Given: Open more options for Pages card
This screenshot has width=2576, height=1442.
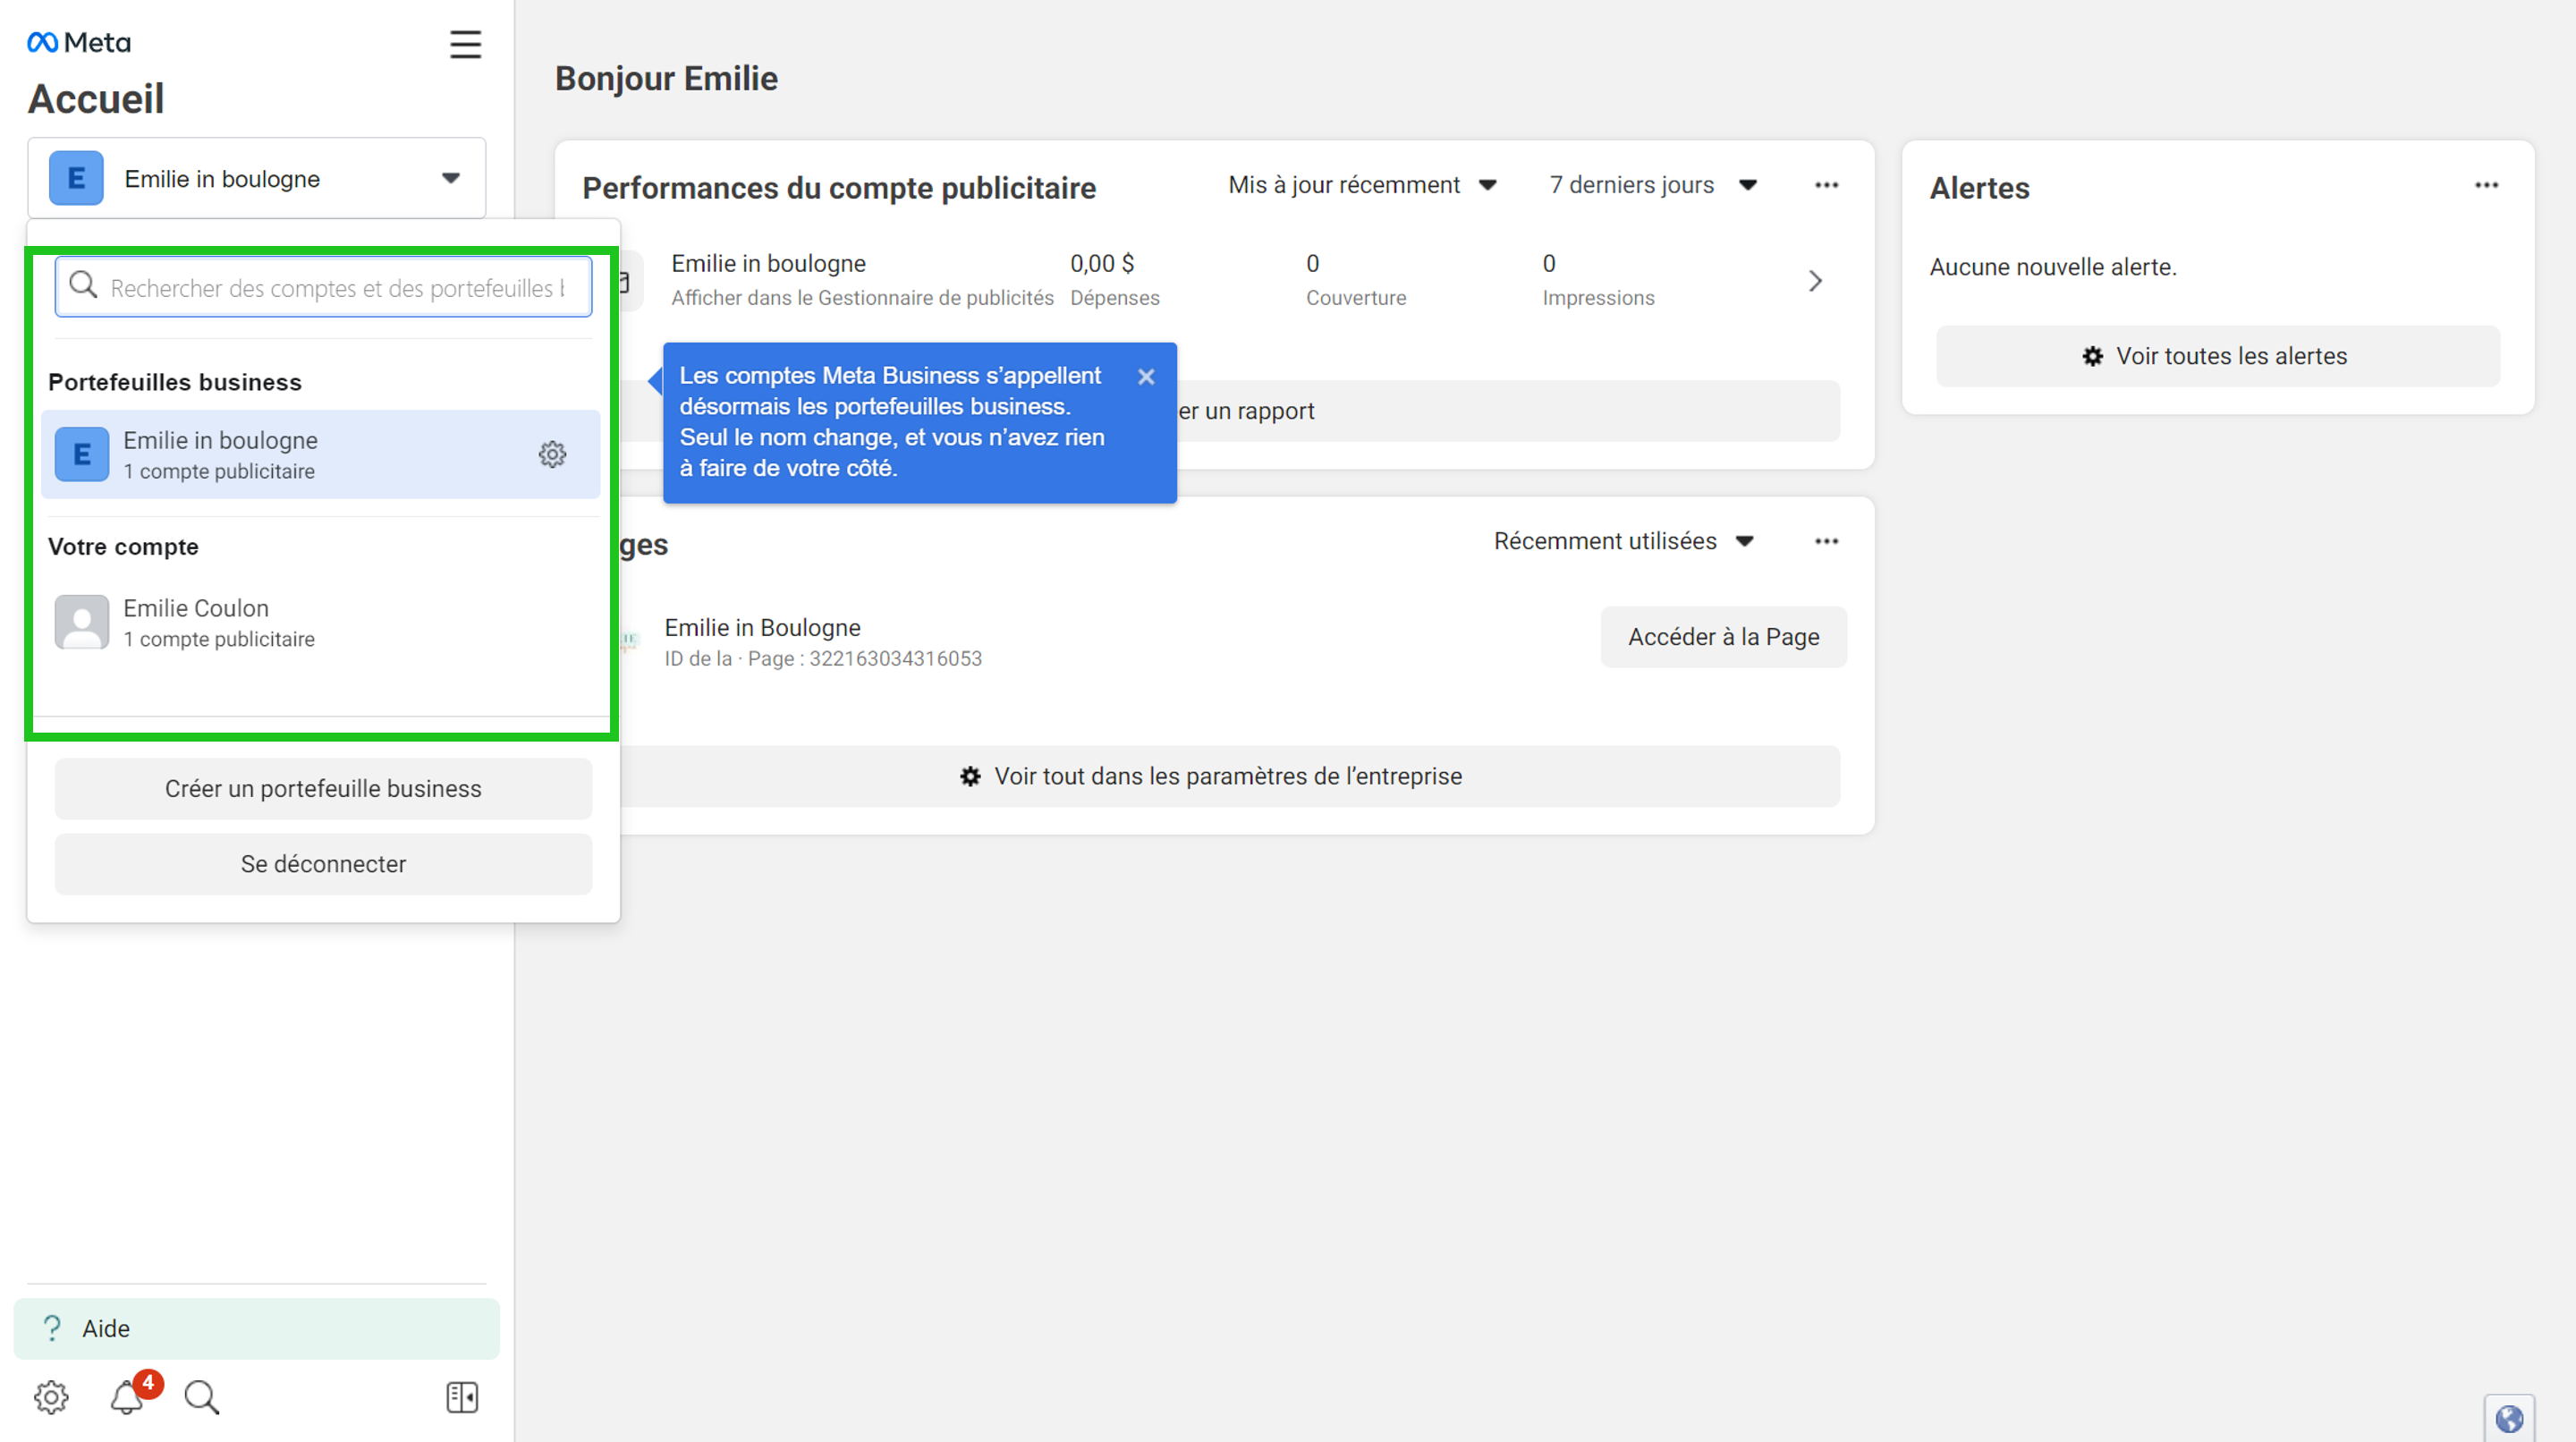Looking at the screenshot, I should [1826, 541].
